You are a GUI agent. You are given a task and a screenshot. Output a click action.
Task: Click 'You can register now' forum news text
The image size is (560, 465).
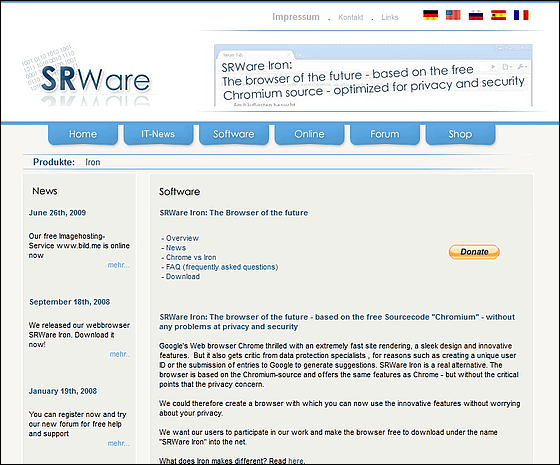(78, 424)
